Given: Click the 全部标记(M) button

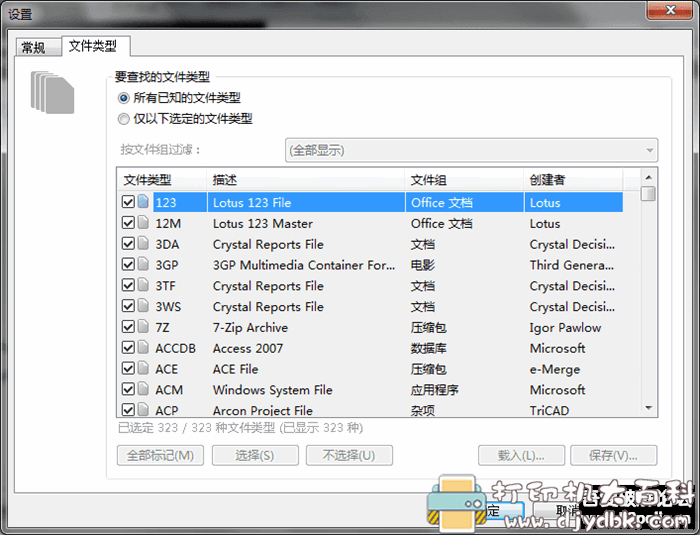Looking at the screenshot, I should [x=160, y=456].
